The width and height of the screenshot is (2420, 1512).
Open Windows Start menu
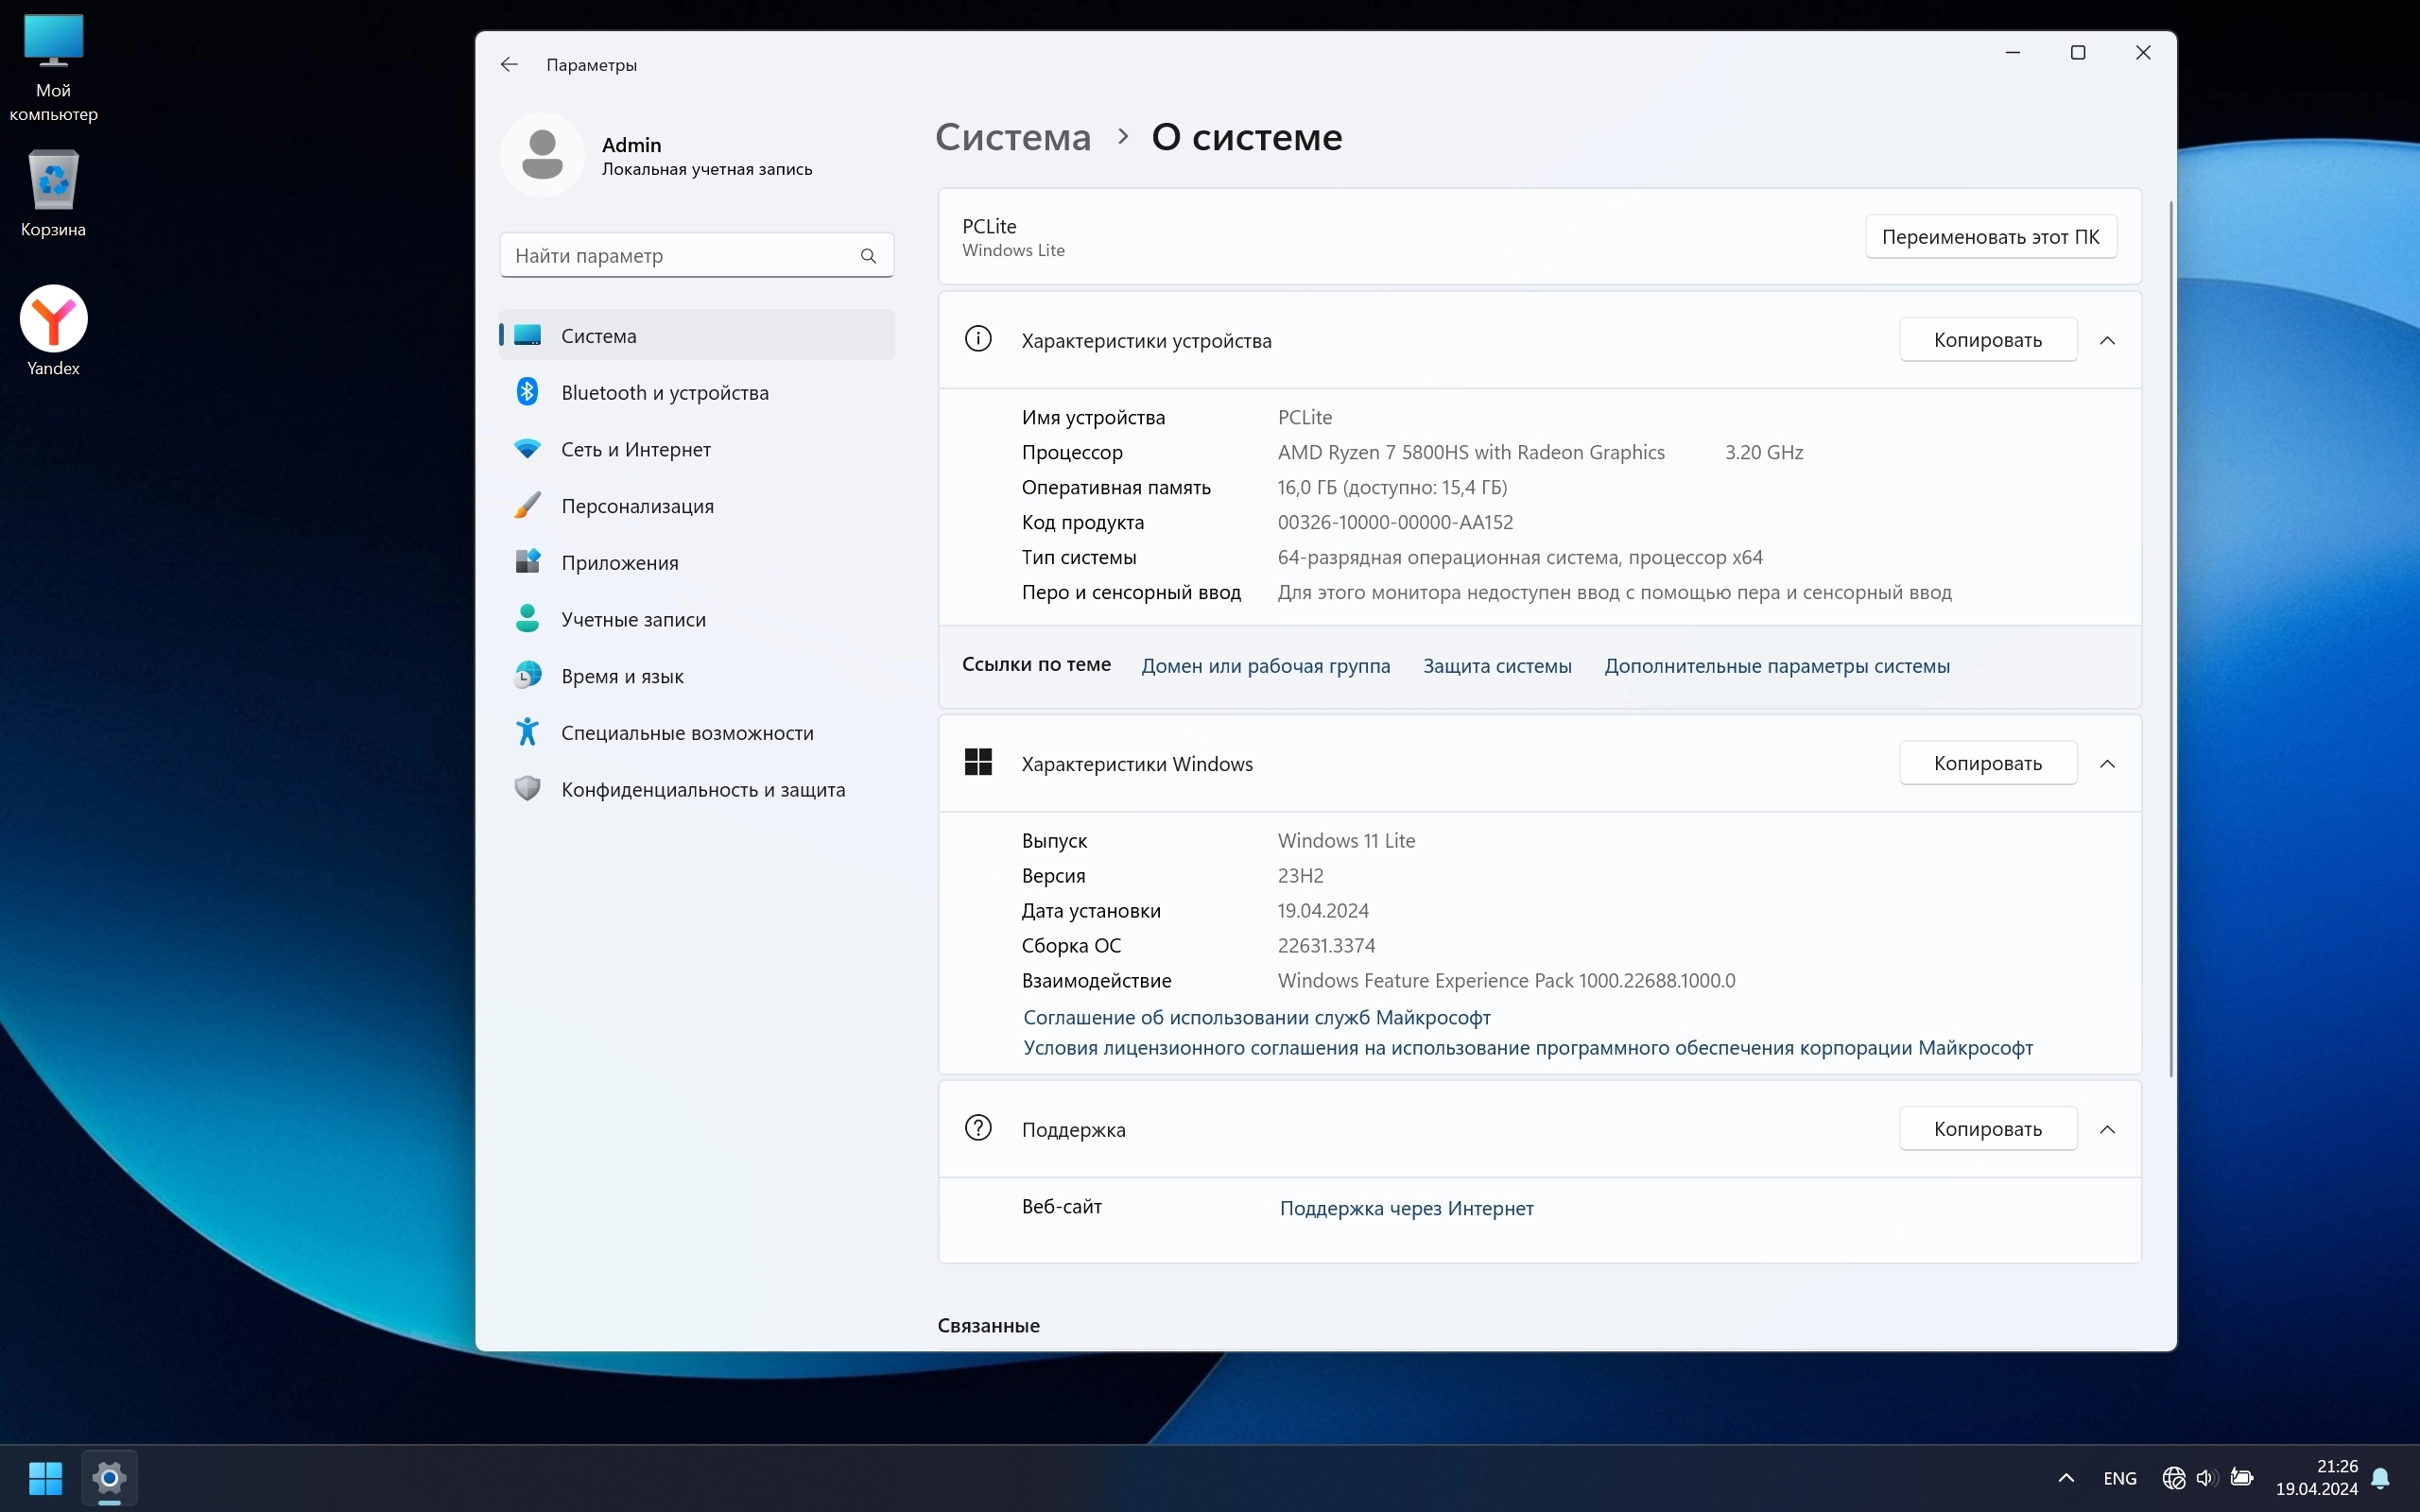pos(45,1477)
